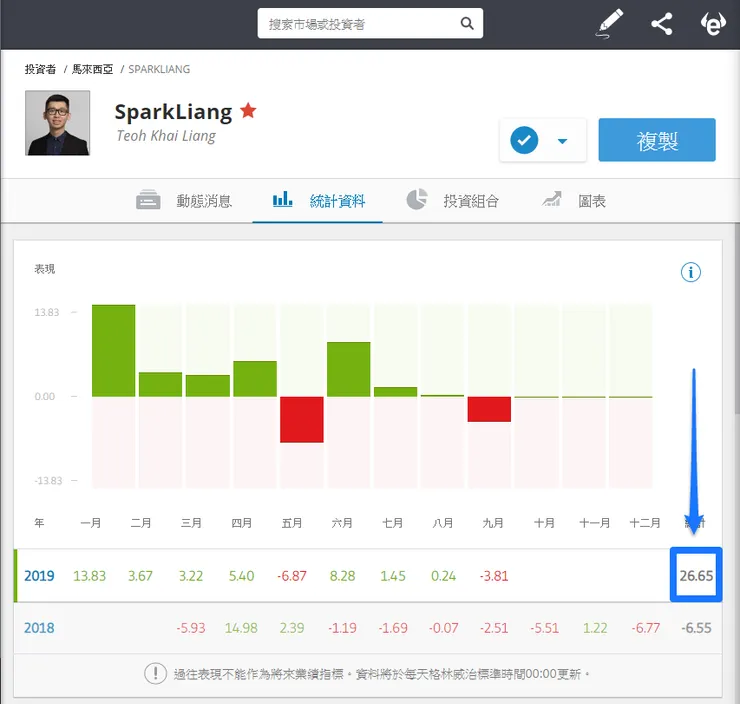
Task: Click 2019 May value -6.87
Action: click(292, 576)
